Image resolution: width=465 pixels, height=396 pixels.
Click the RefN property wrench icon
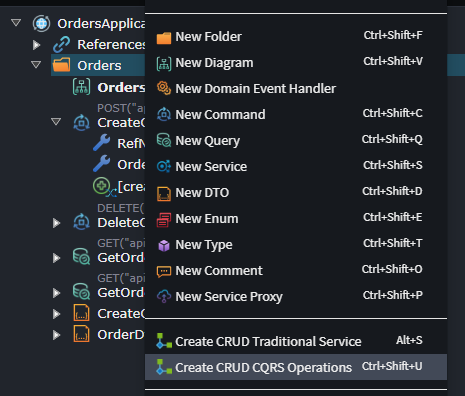click(101, 143)
